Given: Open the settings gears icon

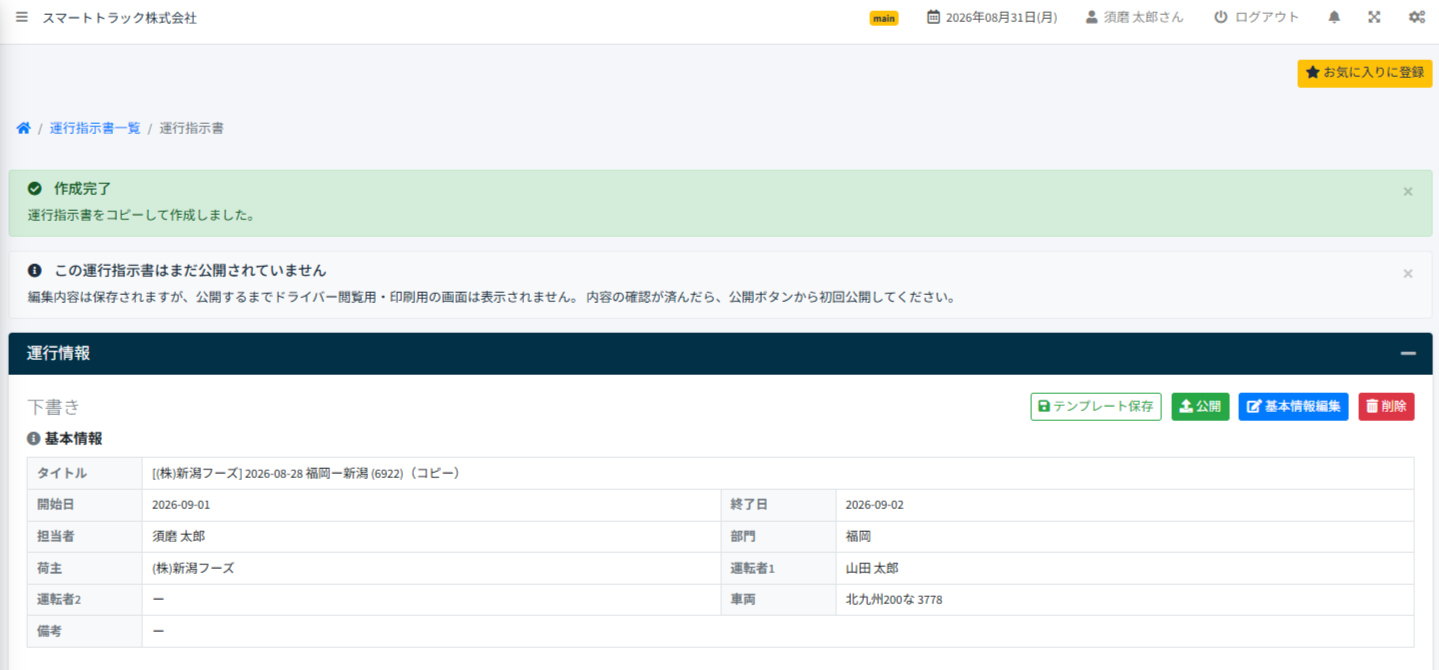Looking at the screenshot, I should (1416, 17).
